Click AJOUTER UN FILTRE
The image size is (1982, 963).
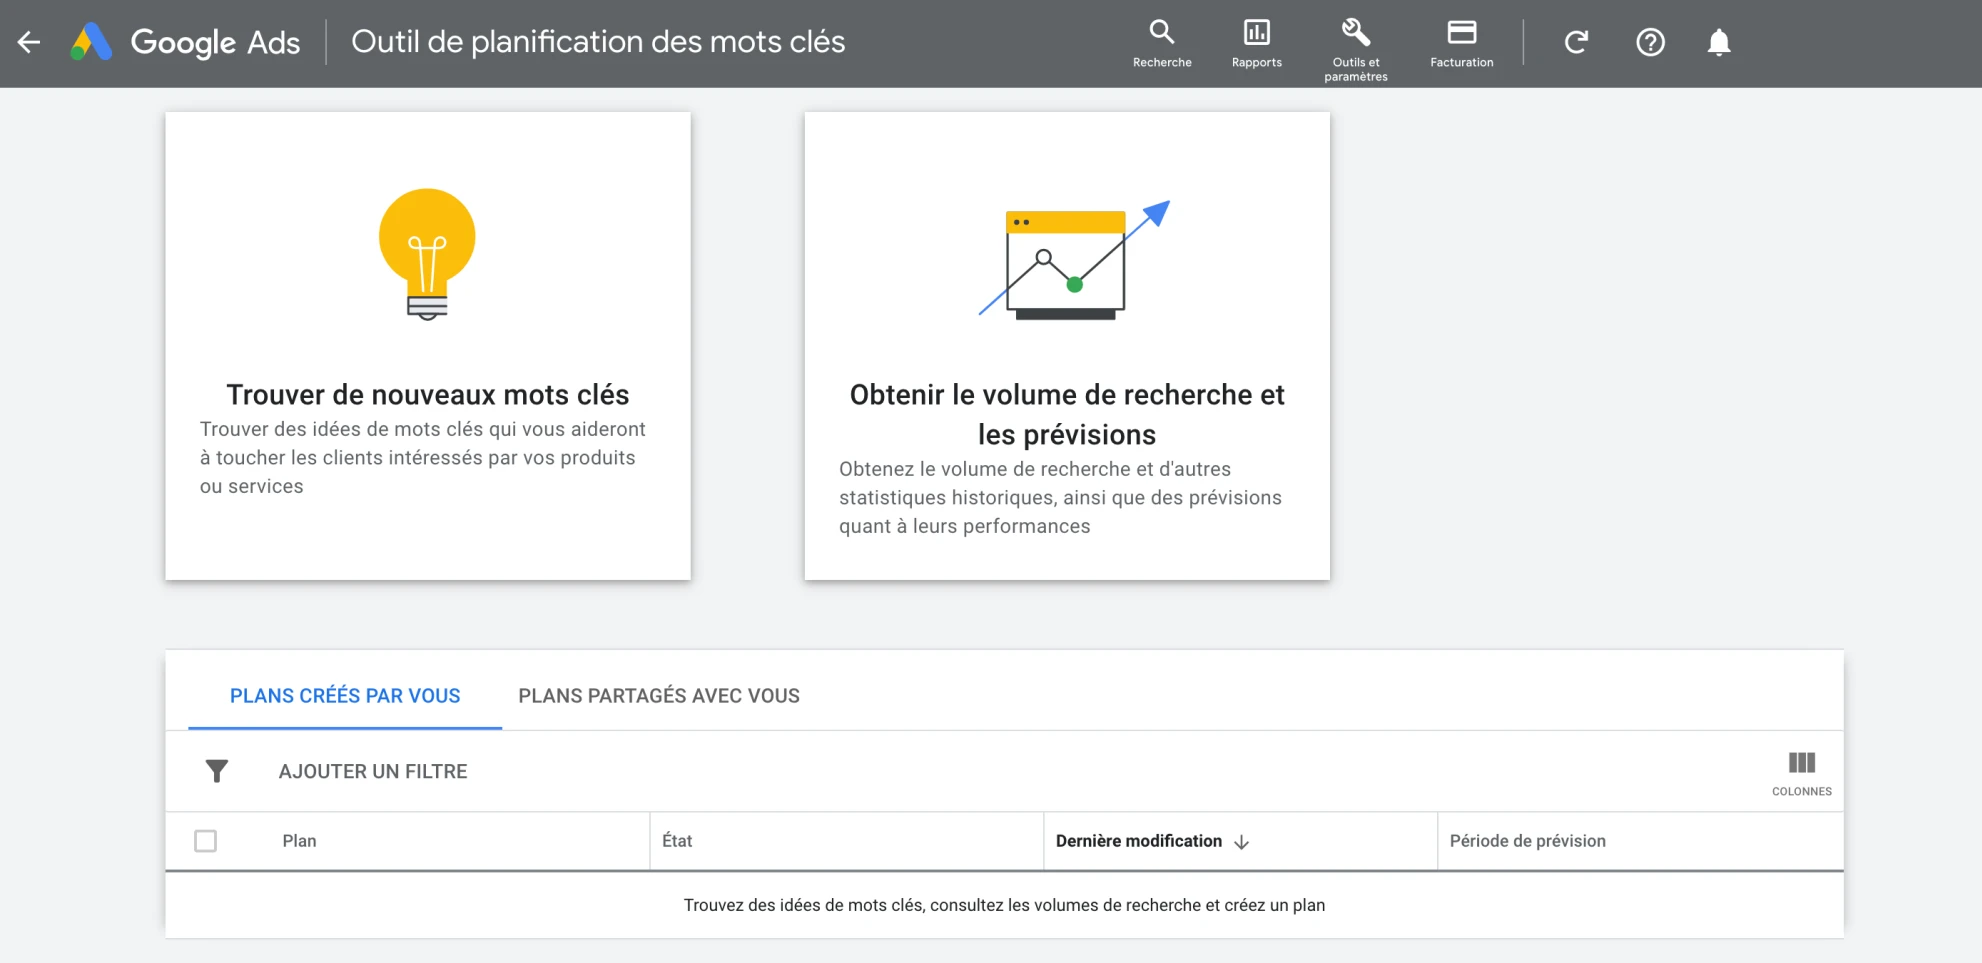click(x=372, y=770)
